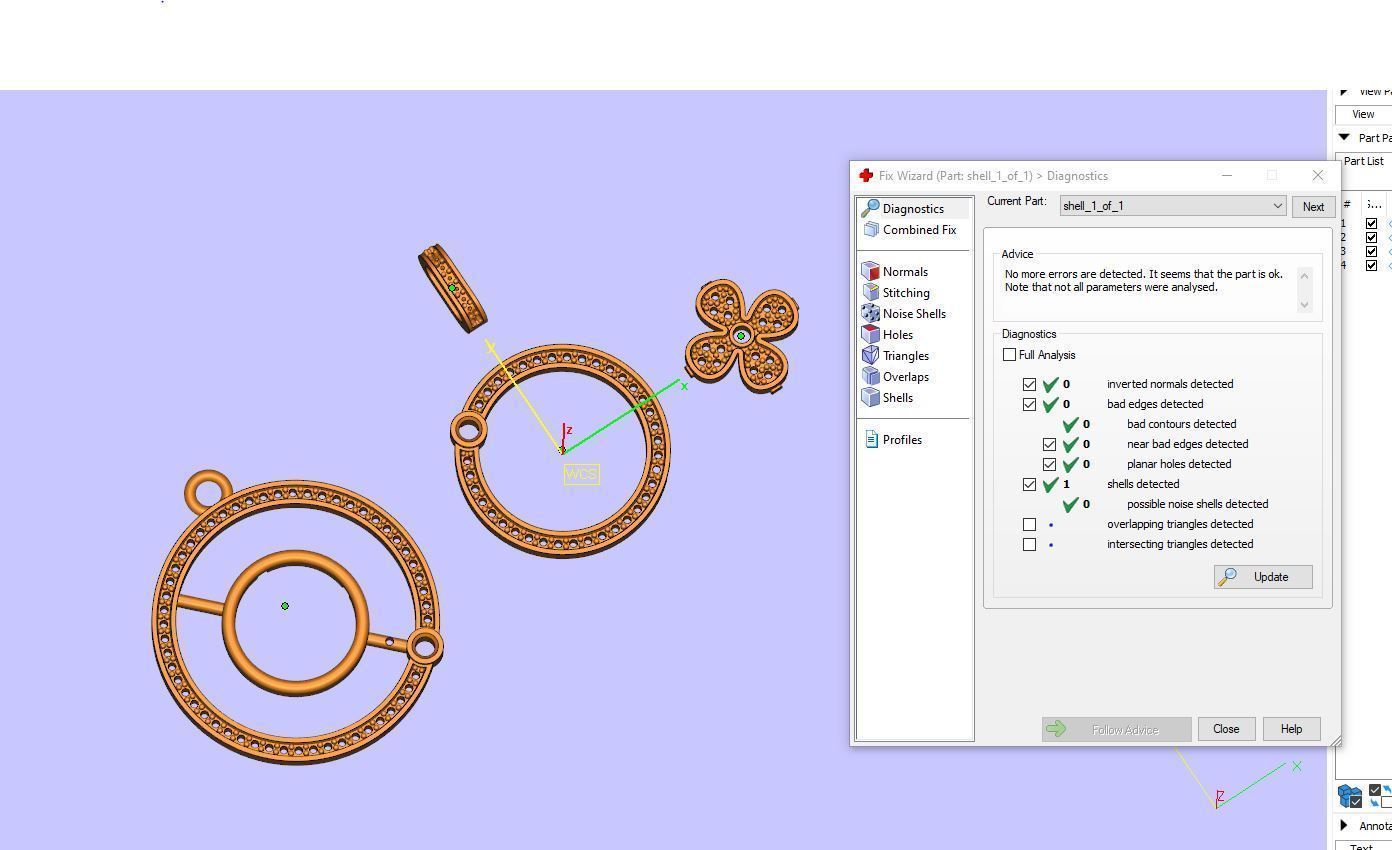Viewport: 1392px width, 850px height.
Task: Switch to the Combined Fix page
Action: coord(920,230)
